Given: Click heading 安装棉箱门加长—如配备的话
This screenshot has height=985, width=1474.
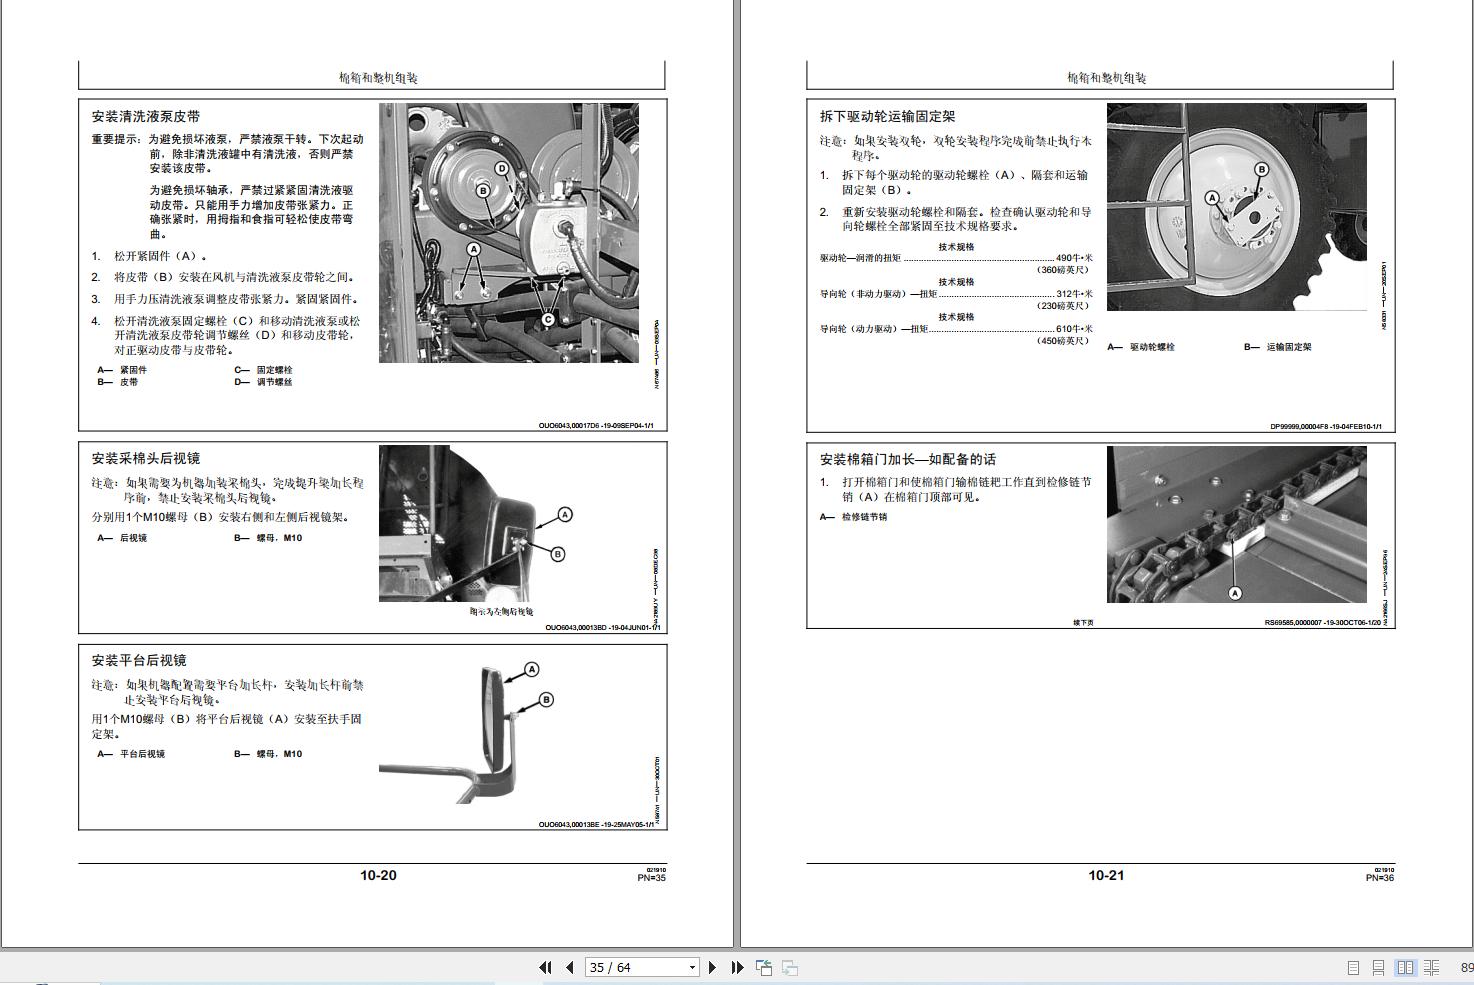Looking at the screenshot, I should click(x=908, y=459).
